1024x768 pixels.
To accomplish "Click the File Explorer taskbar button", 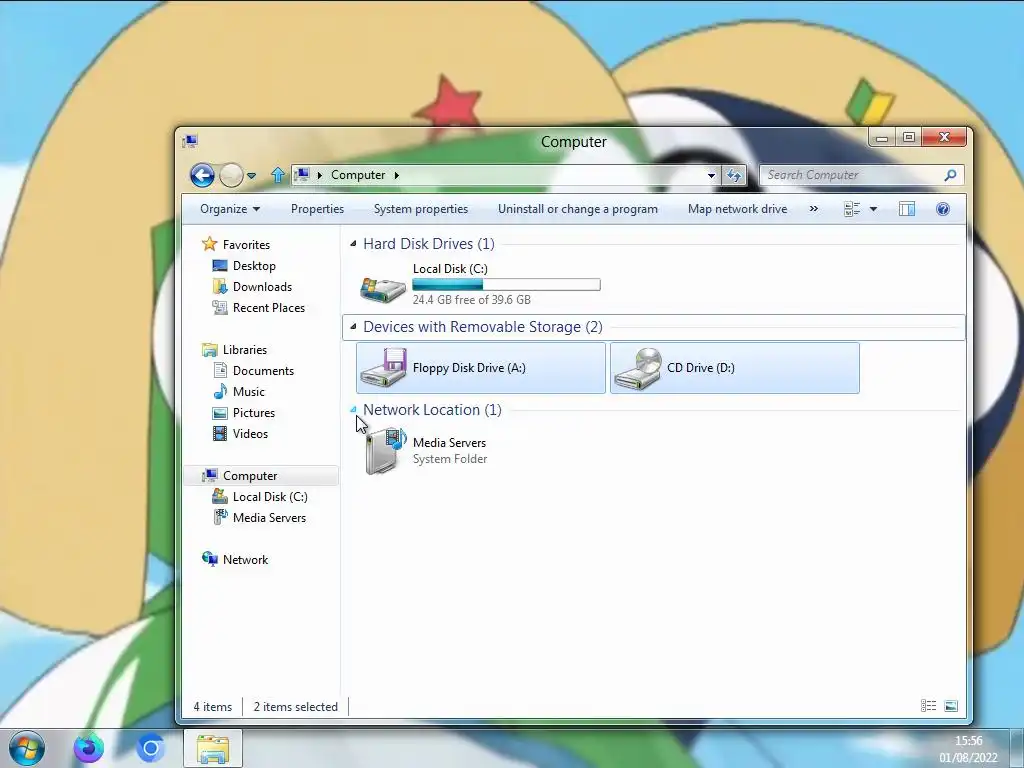I will [213, 748].
